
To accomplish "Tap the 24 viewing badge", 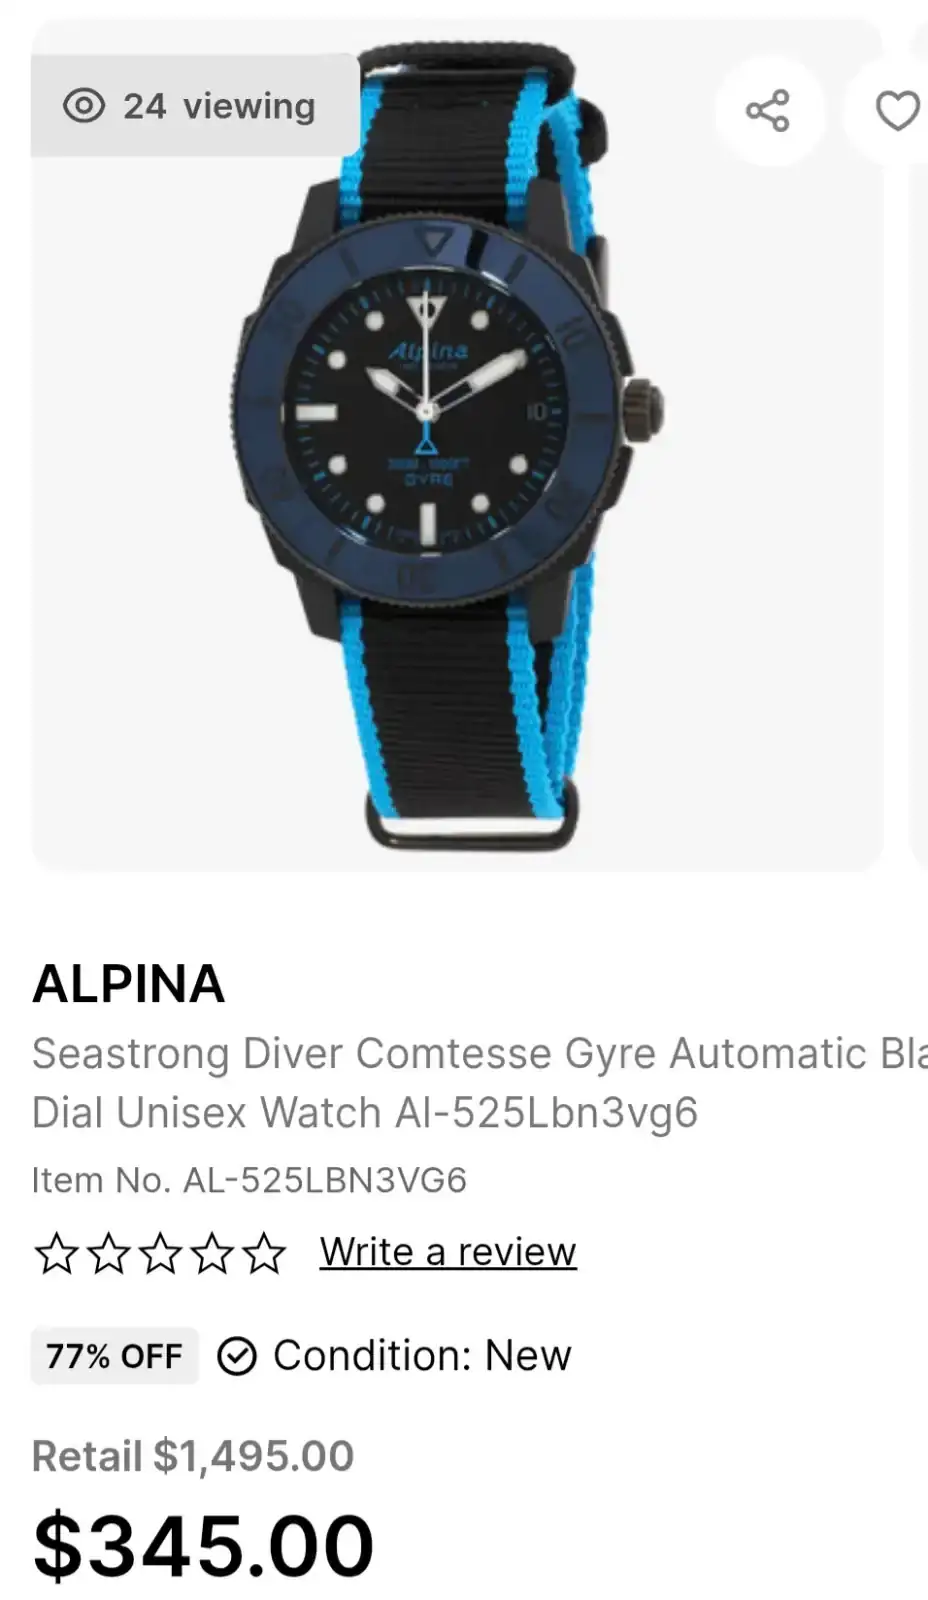I will click(195, 105).
